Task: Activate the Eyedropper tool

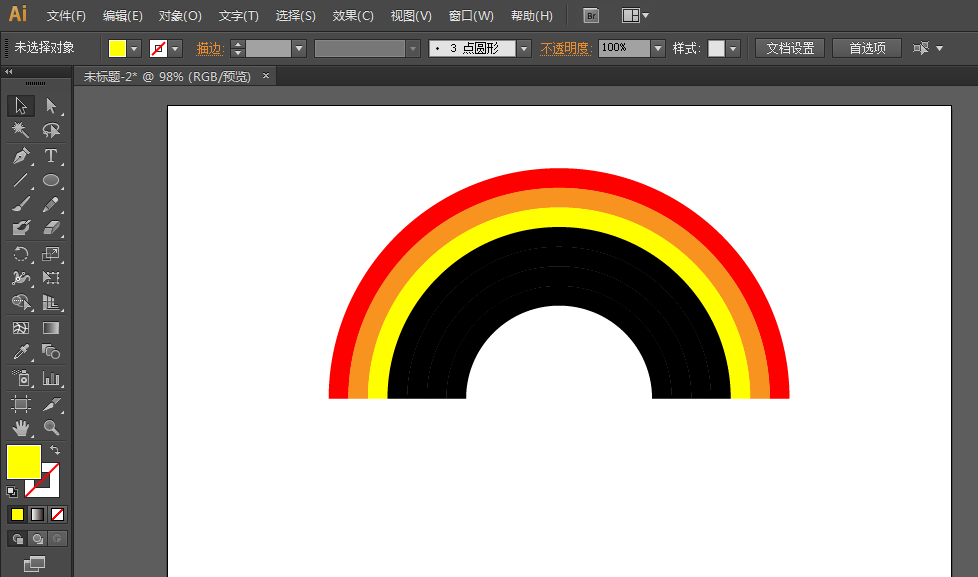Action: click(x=21, y=352)
